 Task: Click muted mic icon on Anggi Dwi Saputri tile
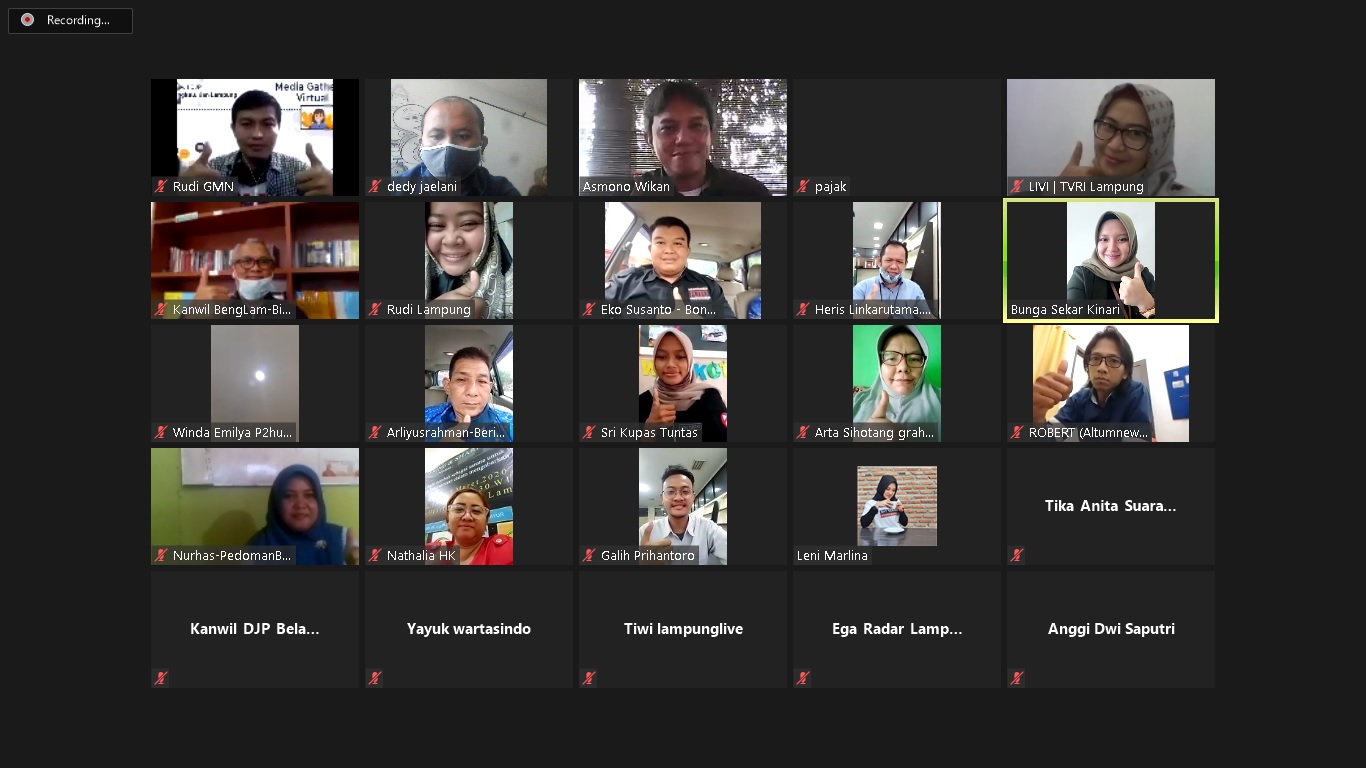click(1017, 678)
